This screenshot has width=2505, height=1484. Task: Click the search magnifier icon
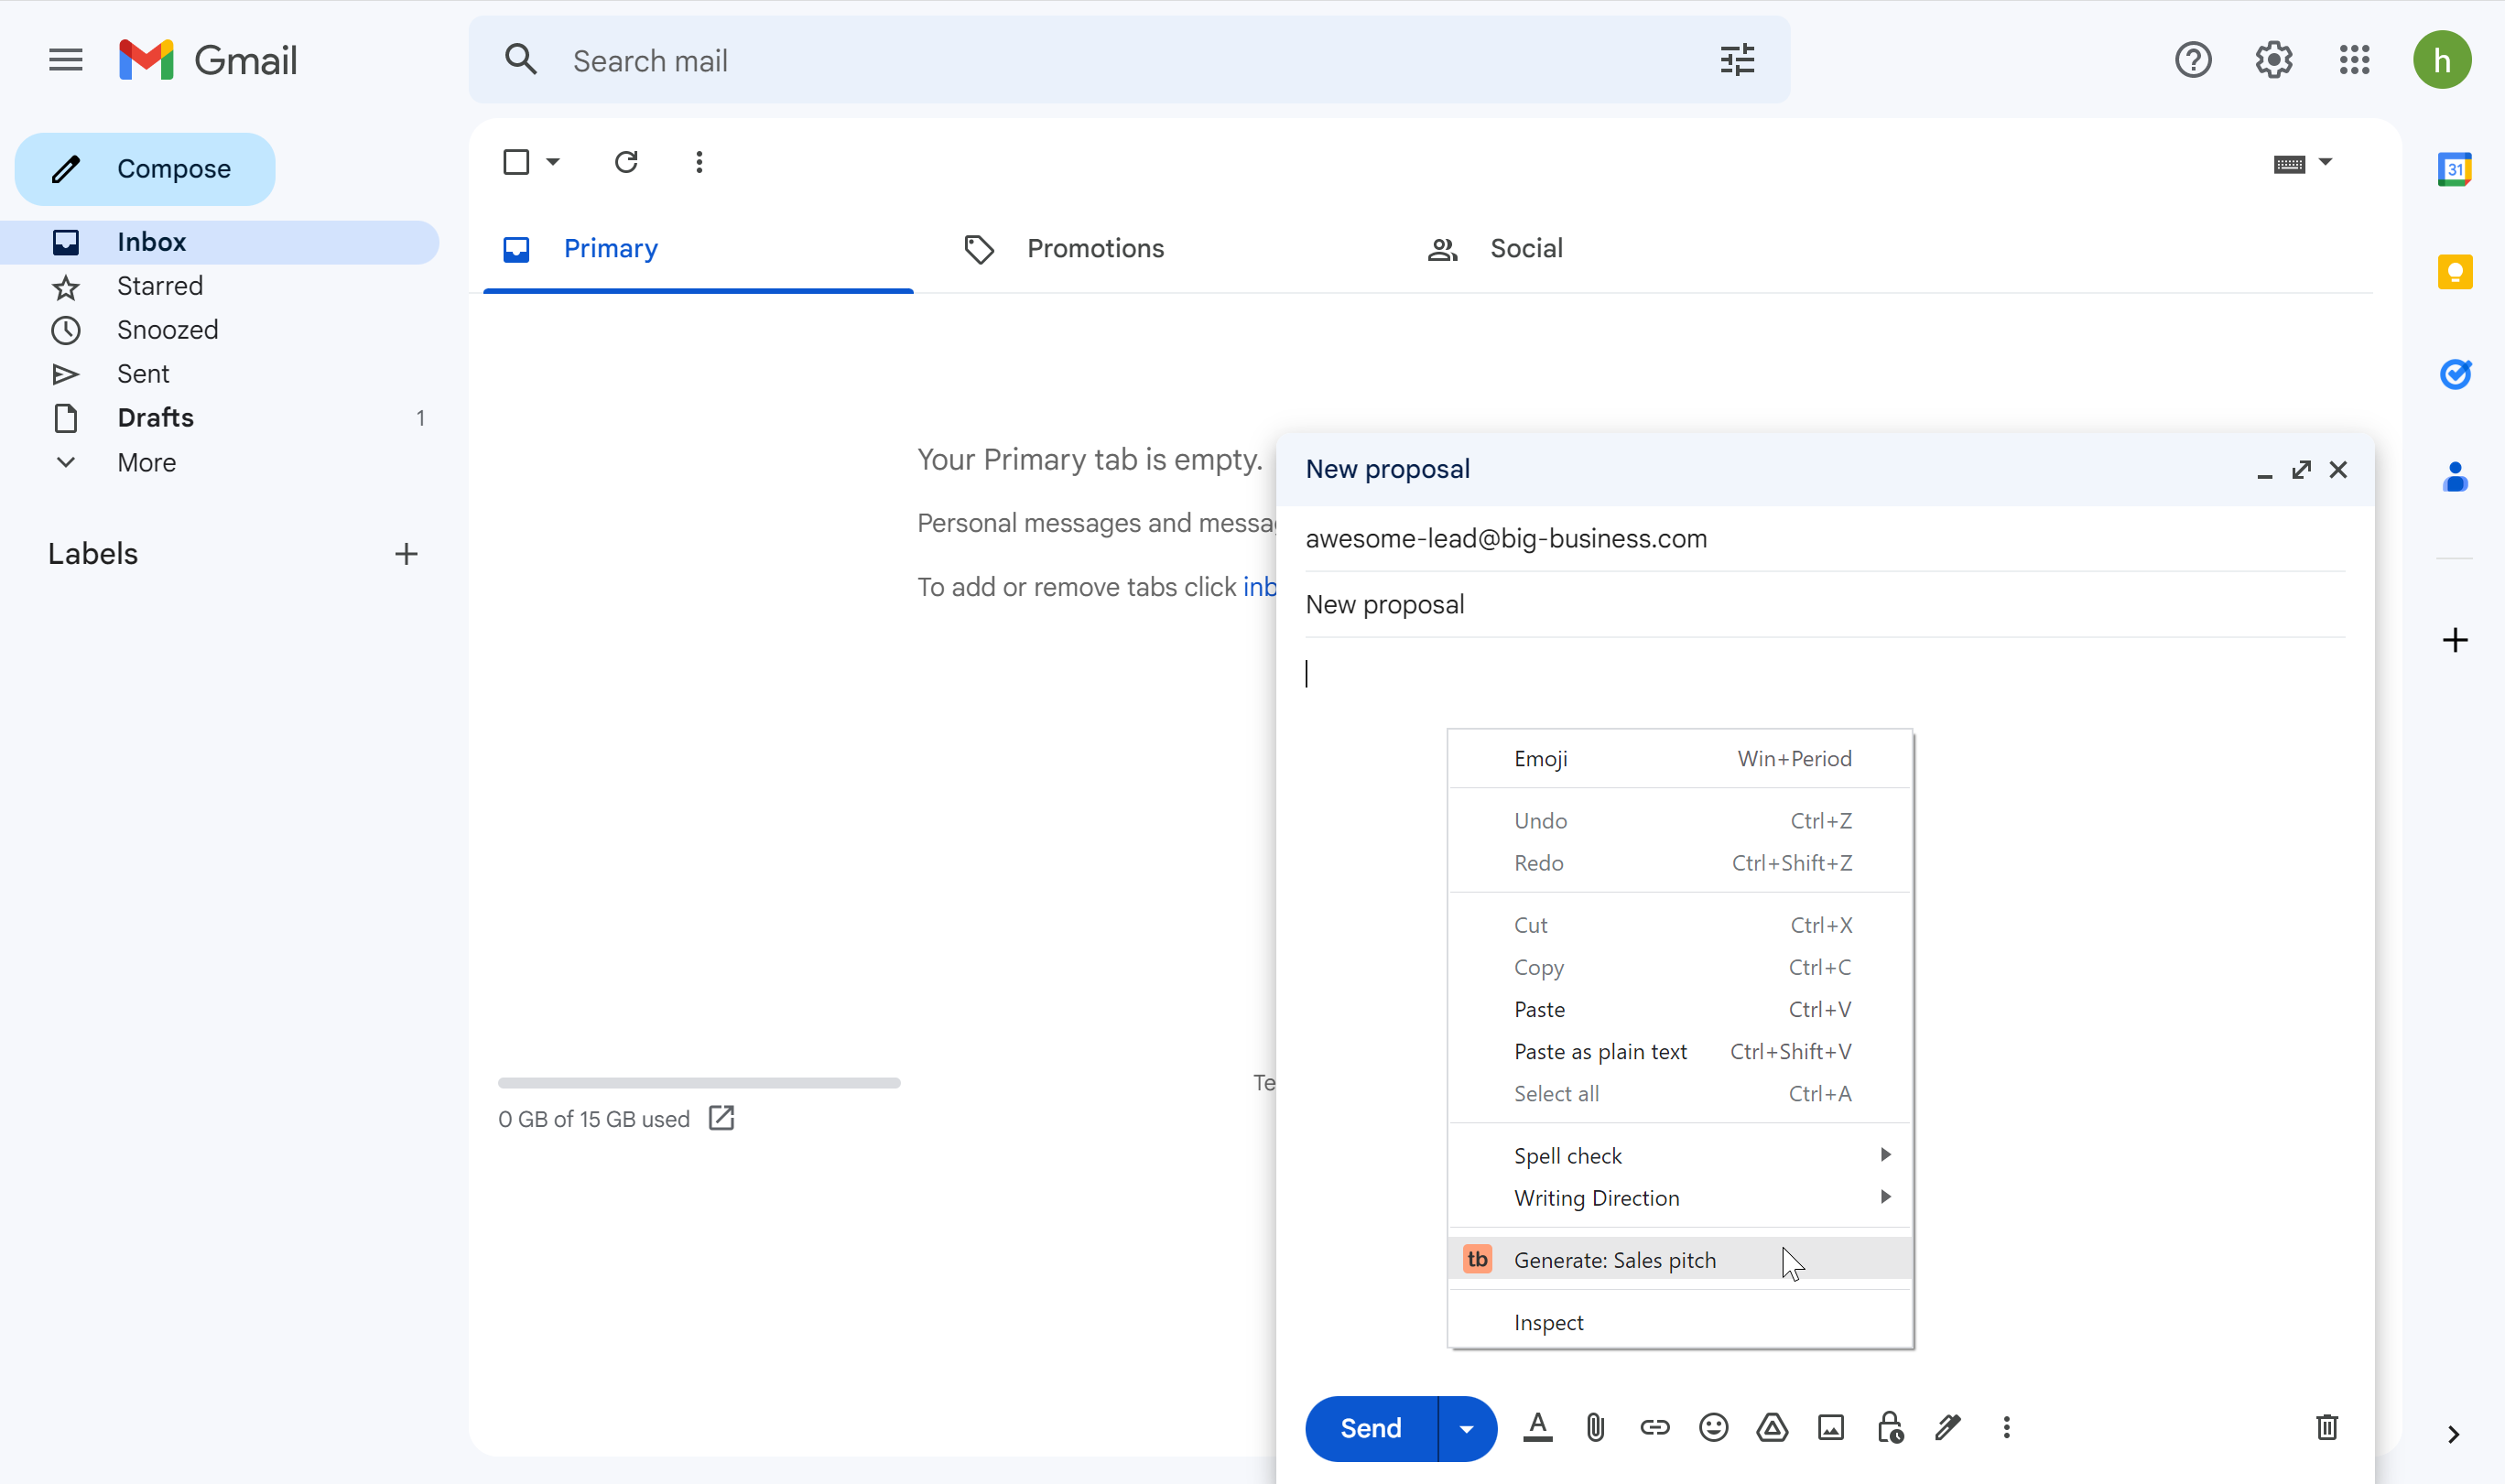(521, 60)
